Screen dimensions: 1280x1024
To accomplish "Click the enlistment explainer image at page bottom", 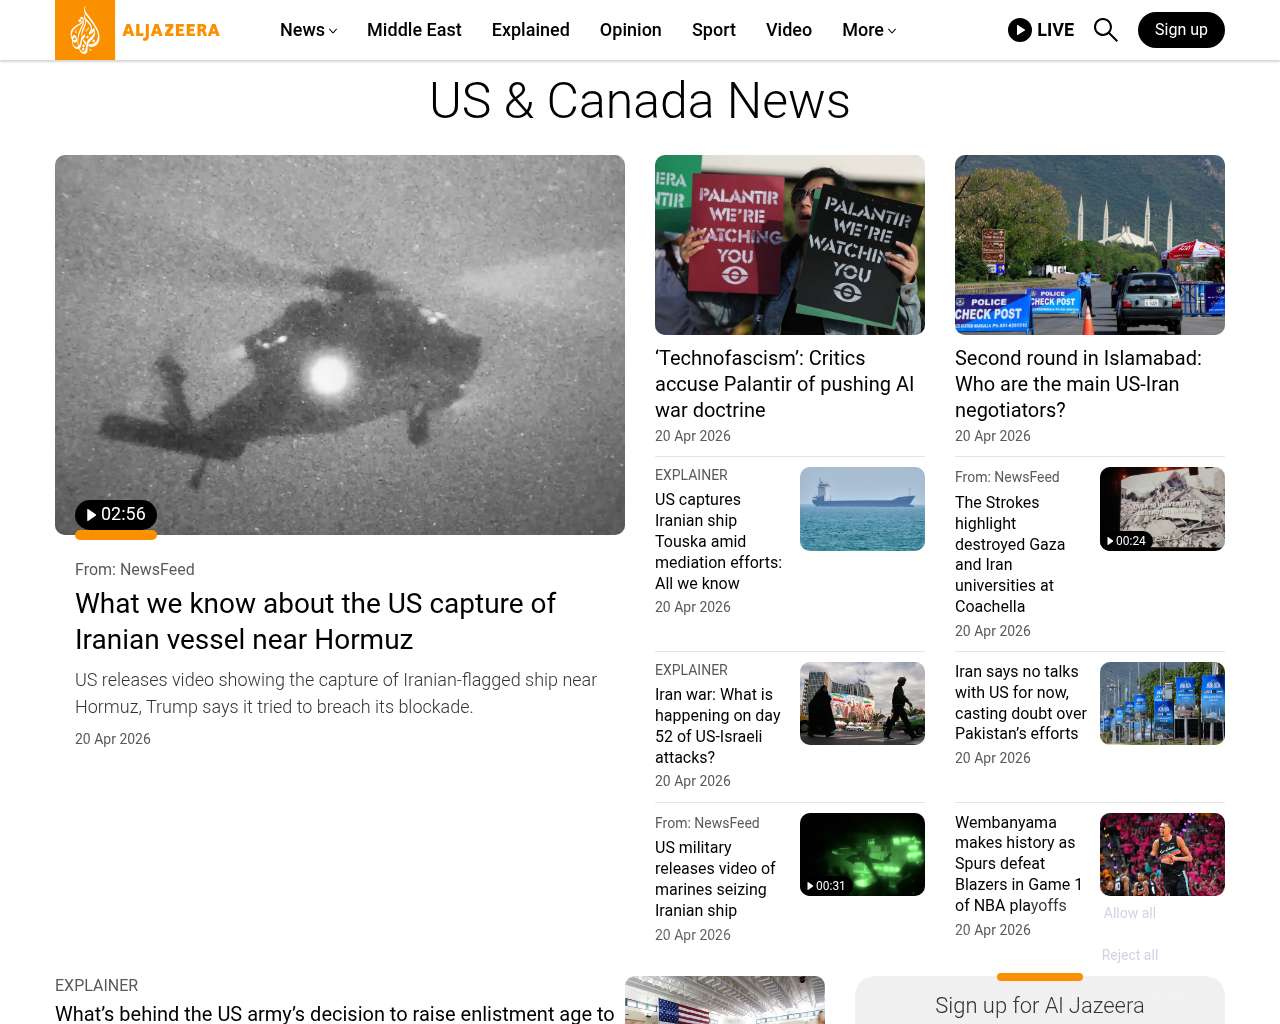I will pyautogui.click(x=725, y=1000).
